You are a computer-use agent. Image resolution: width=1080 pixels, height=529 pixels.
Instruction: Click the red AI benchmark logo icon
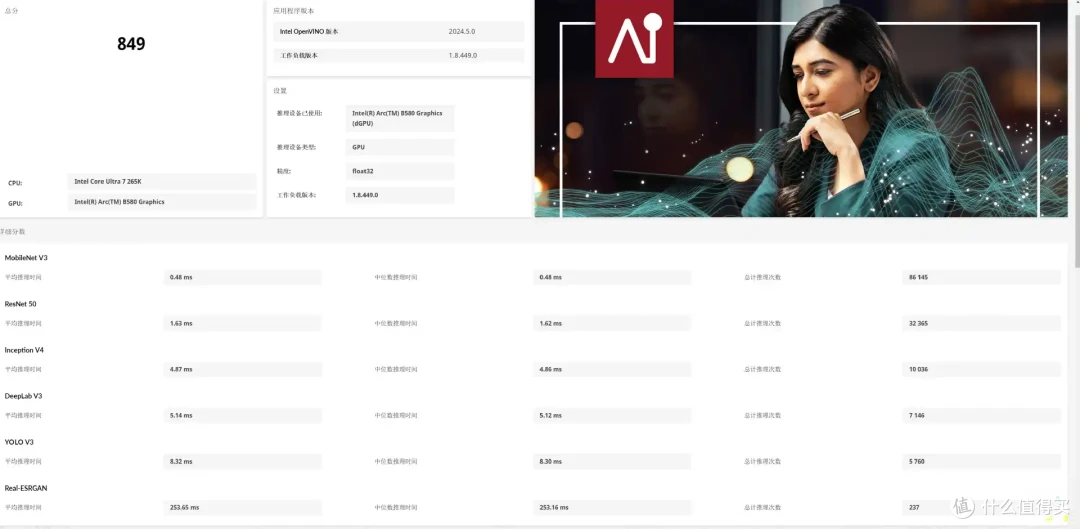(634, 38)
